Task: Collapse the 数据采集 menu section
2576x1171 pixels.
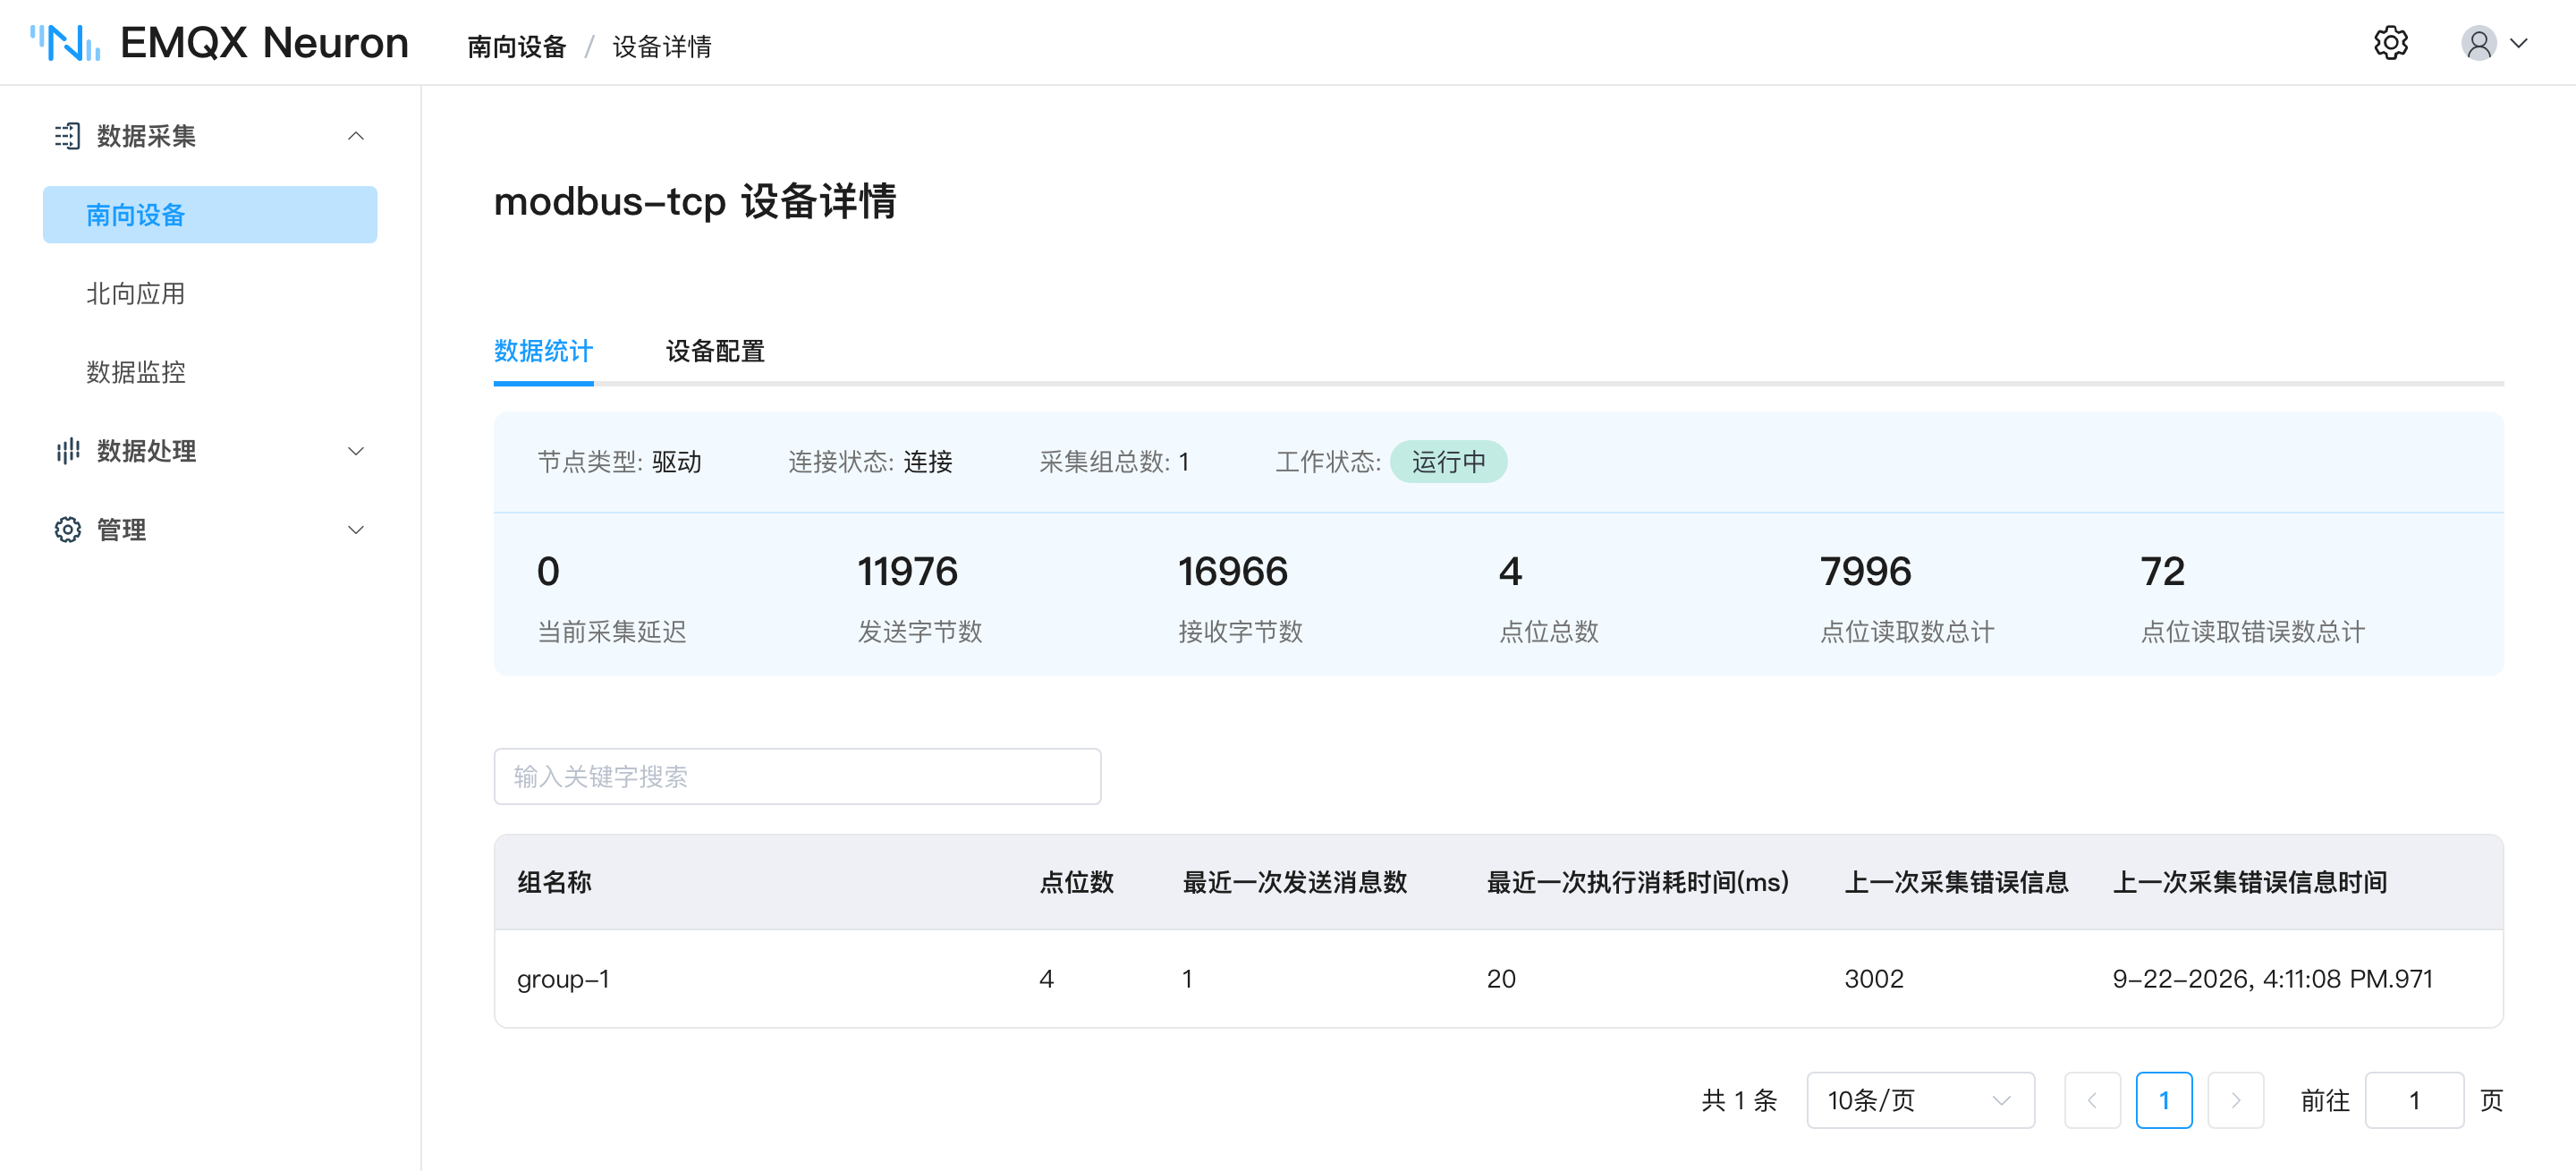Action: tap(355, 136)
